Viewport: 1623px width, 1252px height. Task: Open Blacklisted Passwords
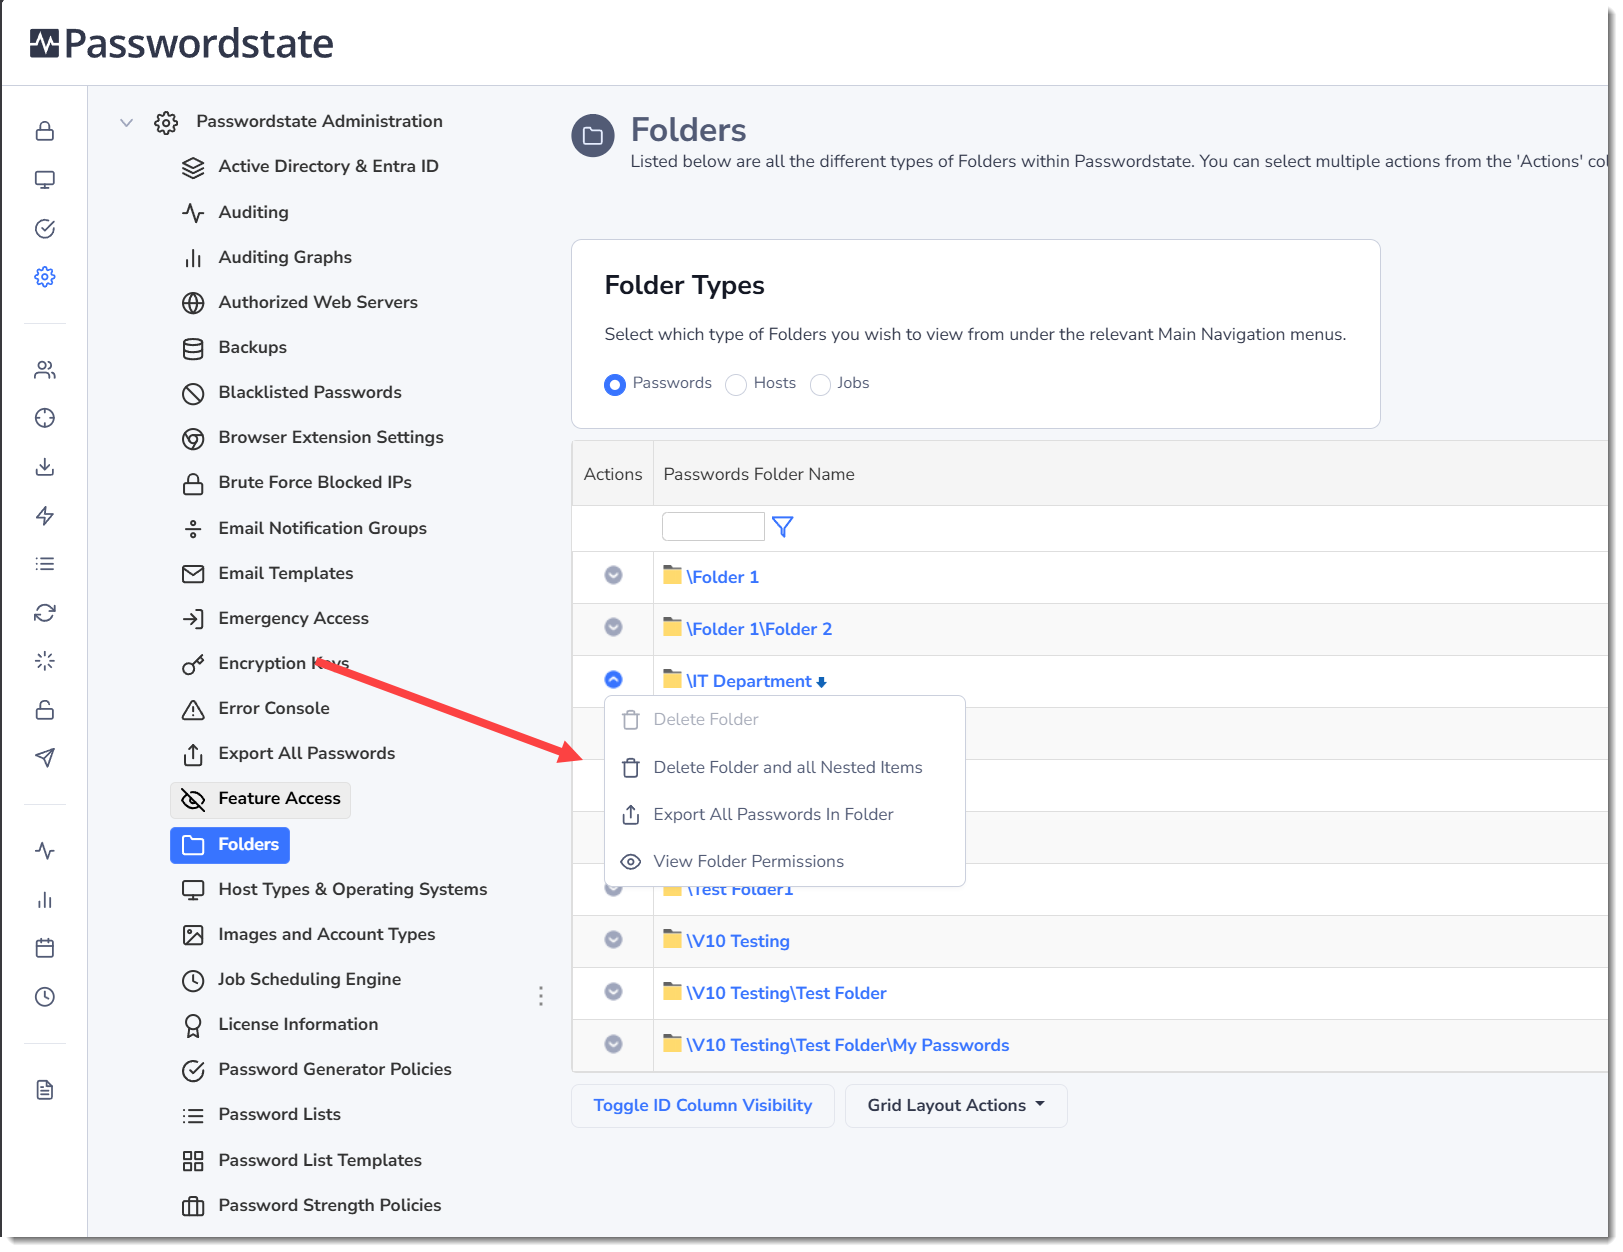click(x=292, y=393)
